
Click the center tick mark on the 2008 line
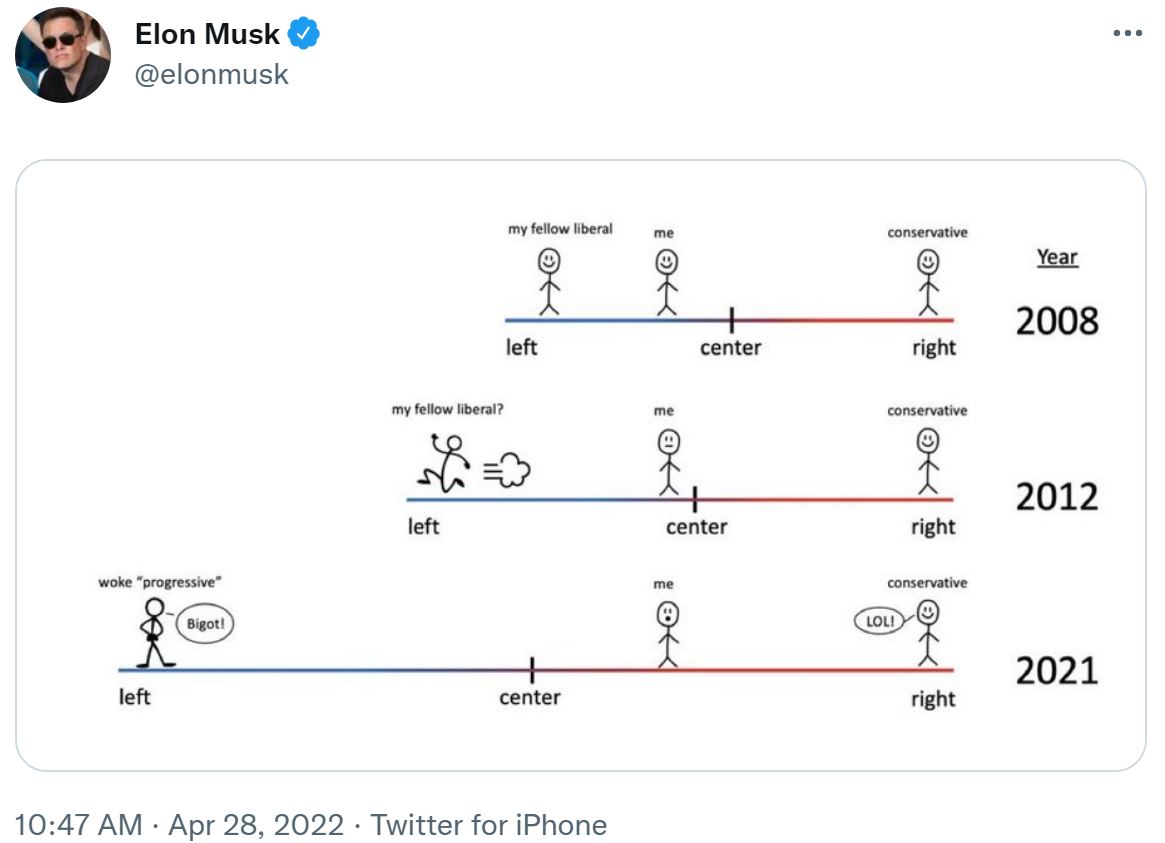732,320
